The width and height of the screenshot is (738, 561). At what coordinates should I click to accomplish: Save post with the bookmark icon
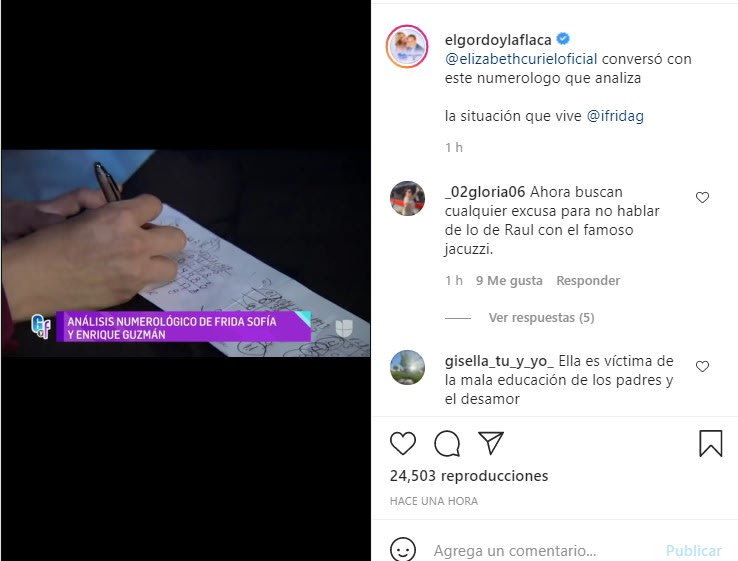710,443
